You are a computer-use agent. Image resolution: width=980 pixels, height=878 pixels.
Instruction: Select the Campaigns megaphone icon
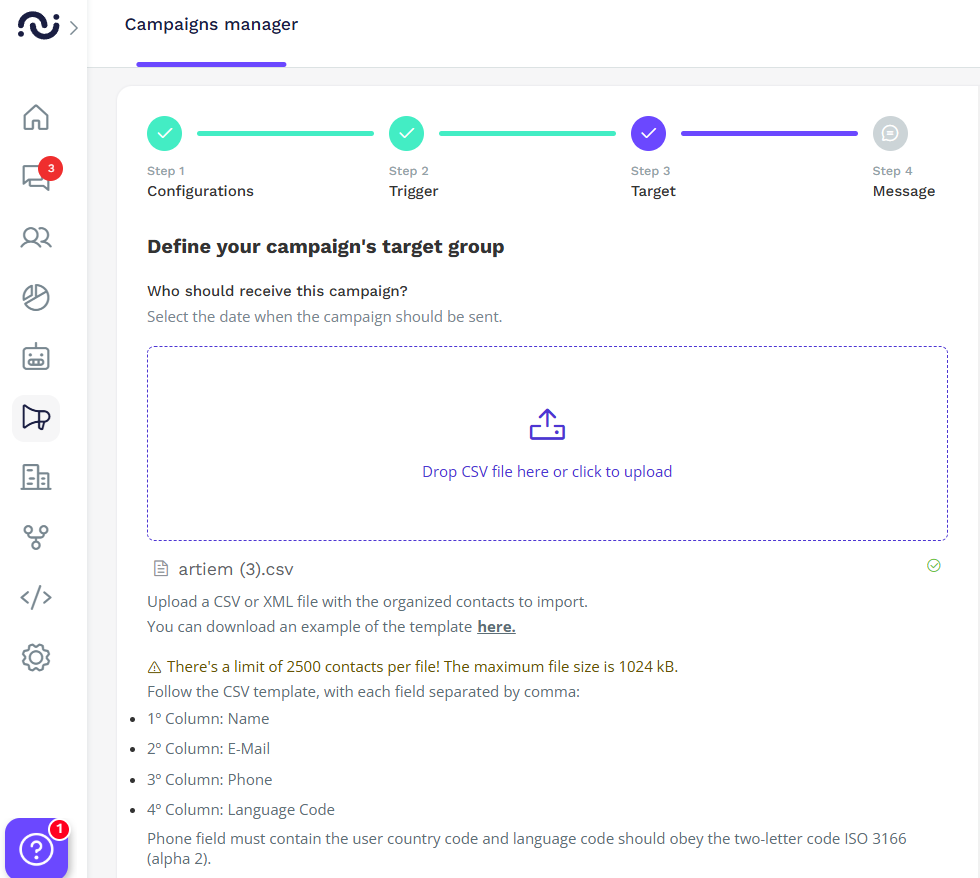[36, 418]
